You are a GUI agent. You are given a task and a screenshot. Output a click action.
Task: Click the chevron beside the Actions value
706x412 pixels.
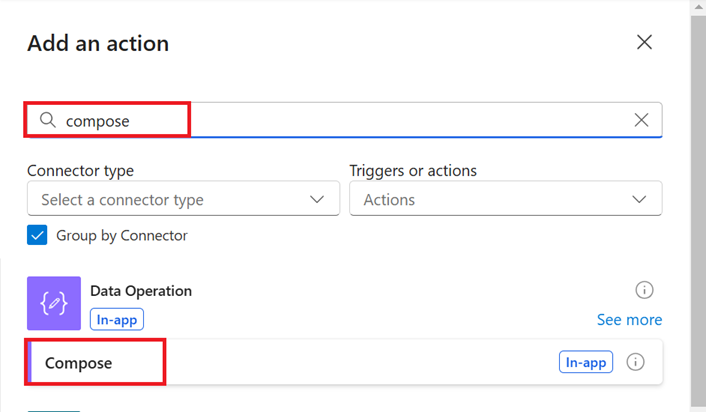(640, 200)
